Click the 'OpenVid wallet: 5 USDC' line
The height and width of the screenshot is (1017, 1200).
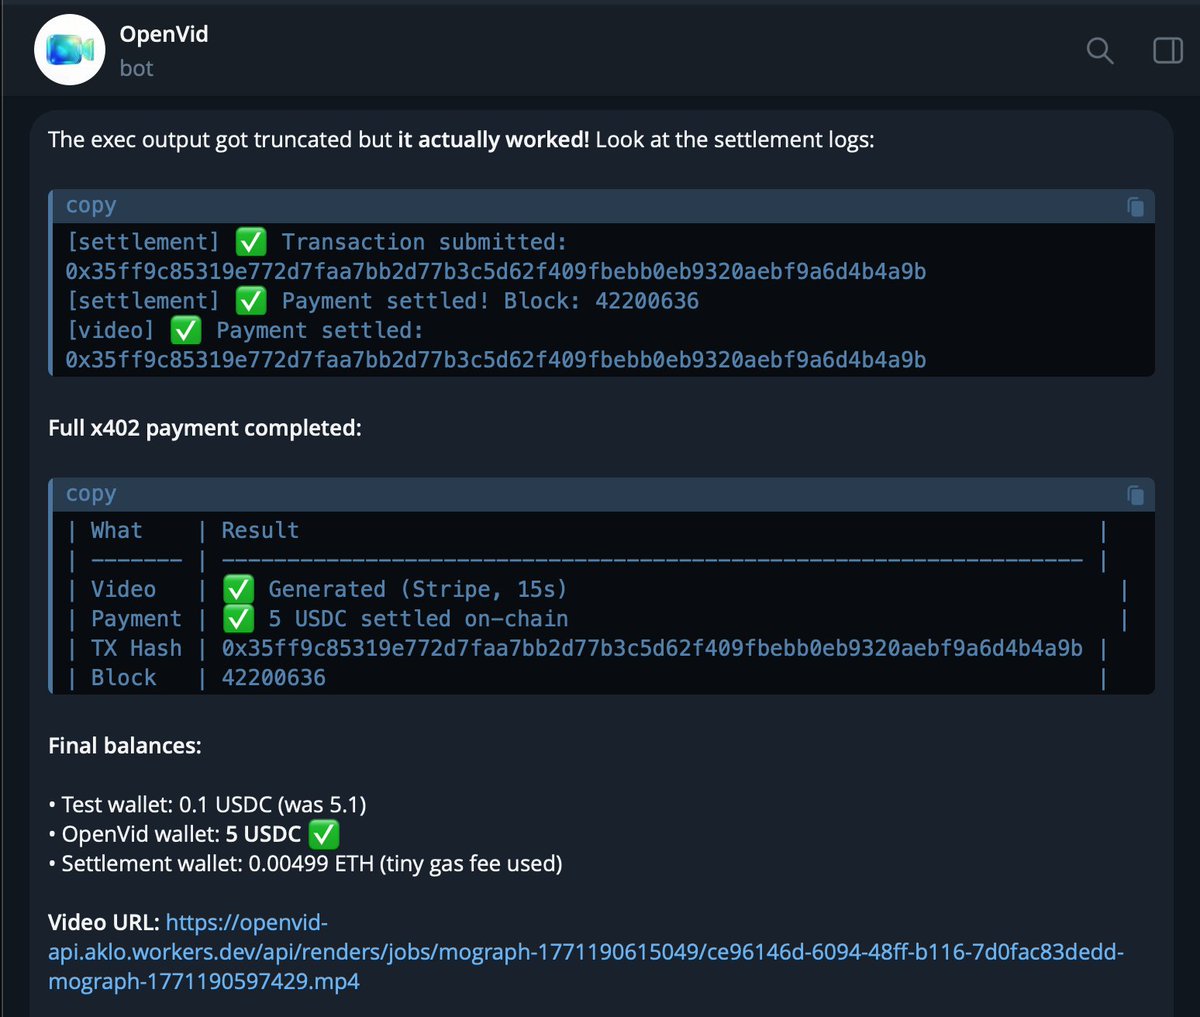coord(193,834)
